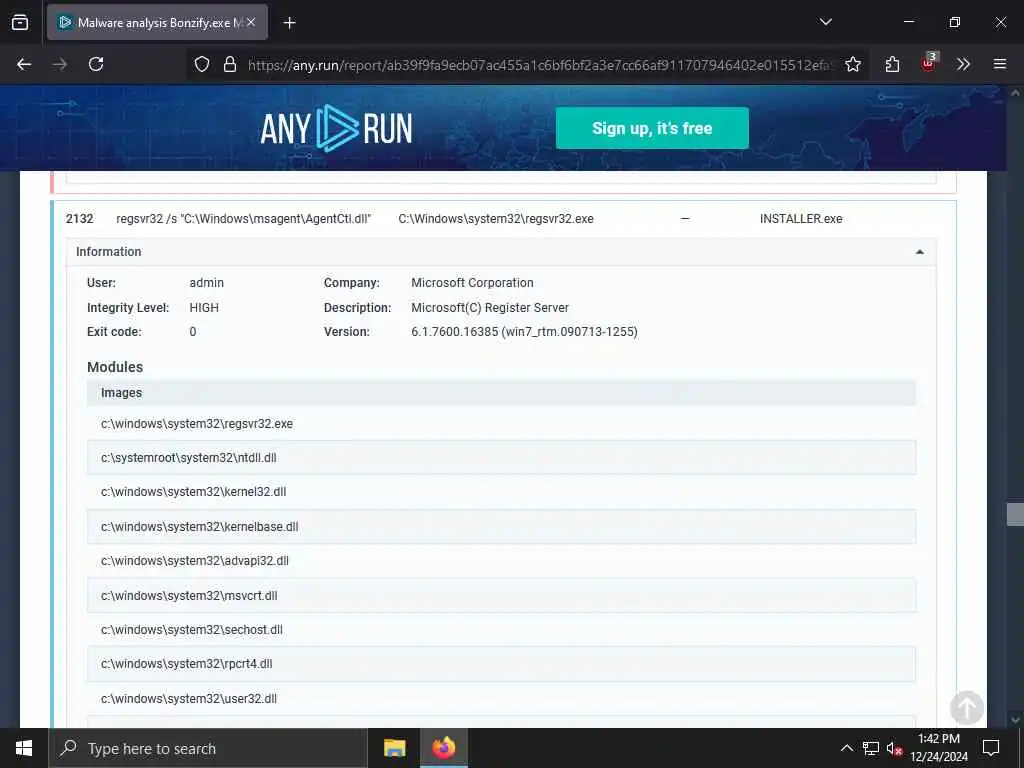
Task: Click the page vertical scrollbar thumb
Action: (1015, 514)
